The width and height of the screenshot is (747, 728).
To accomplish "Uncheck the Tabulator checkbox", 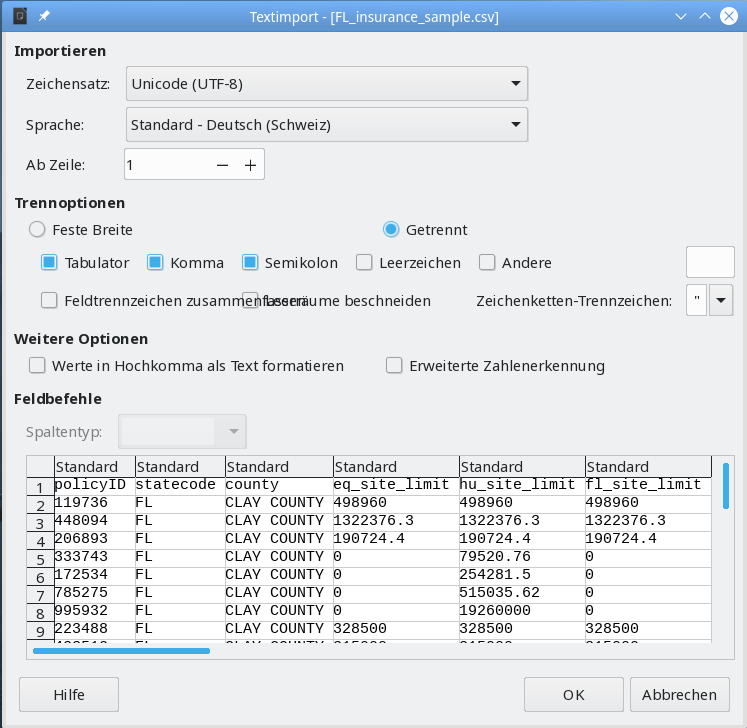I will (49, 263).
